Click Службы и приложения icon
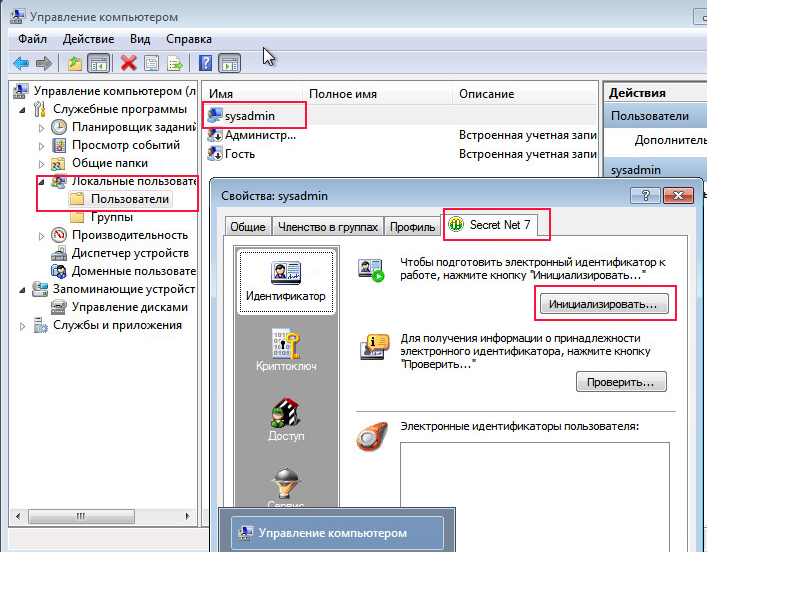 pos(40,325)
